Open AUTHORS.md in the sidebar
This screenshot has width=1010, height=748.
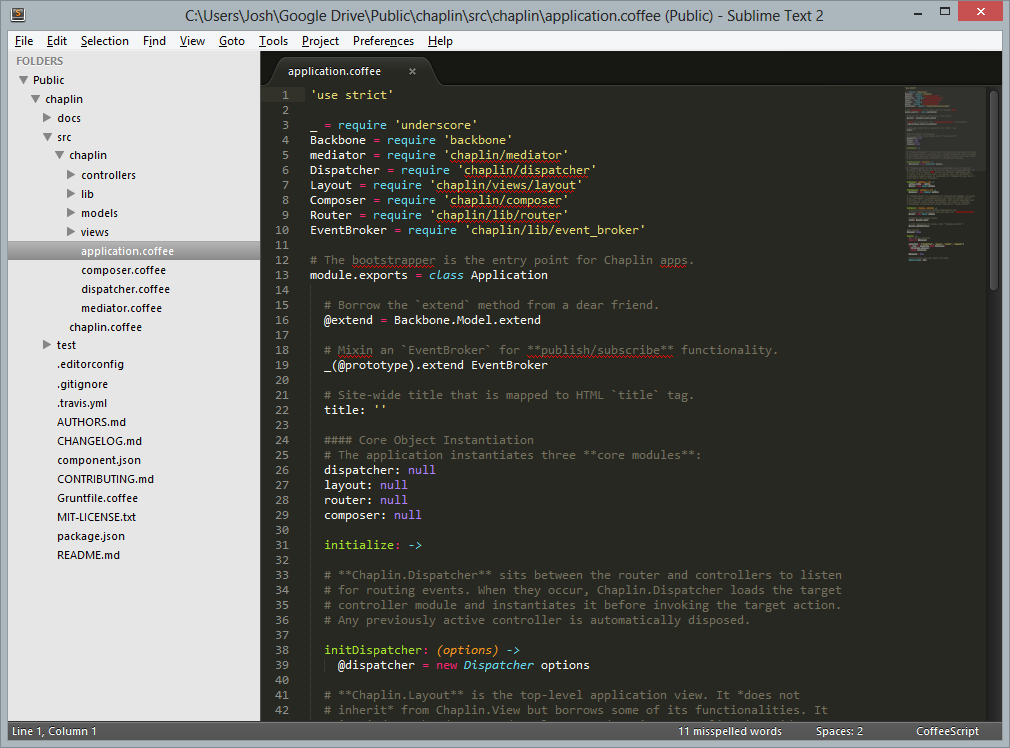point(91,422)
